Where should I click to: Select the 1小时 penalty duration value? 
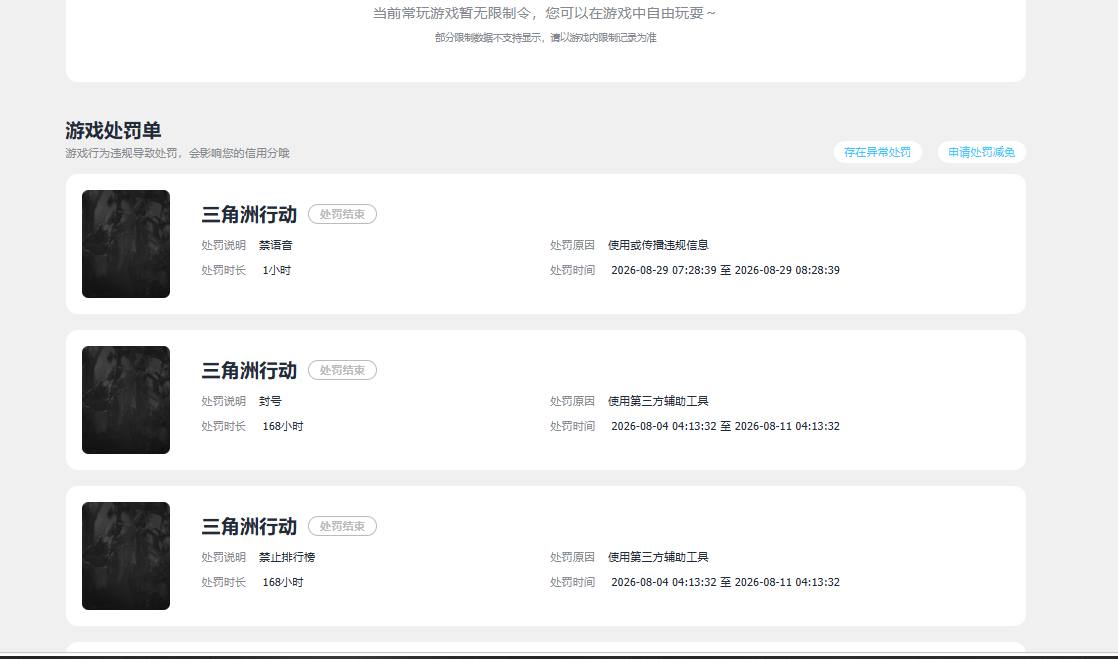pos(277,270)
